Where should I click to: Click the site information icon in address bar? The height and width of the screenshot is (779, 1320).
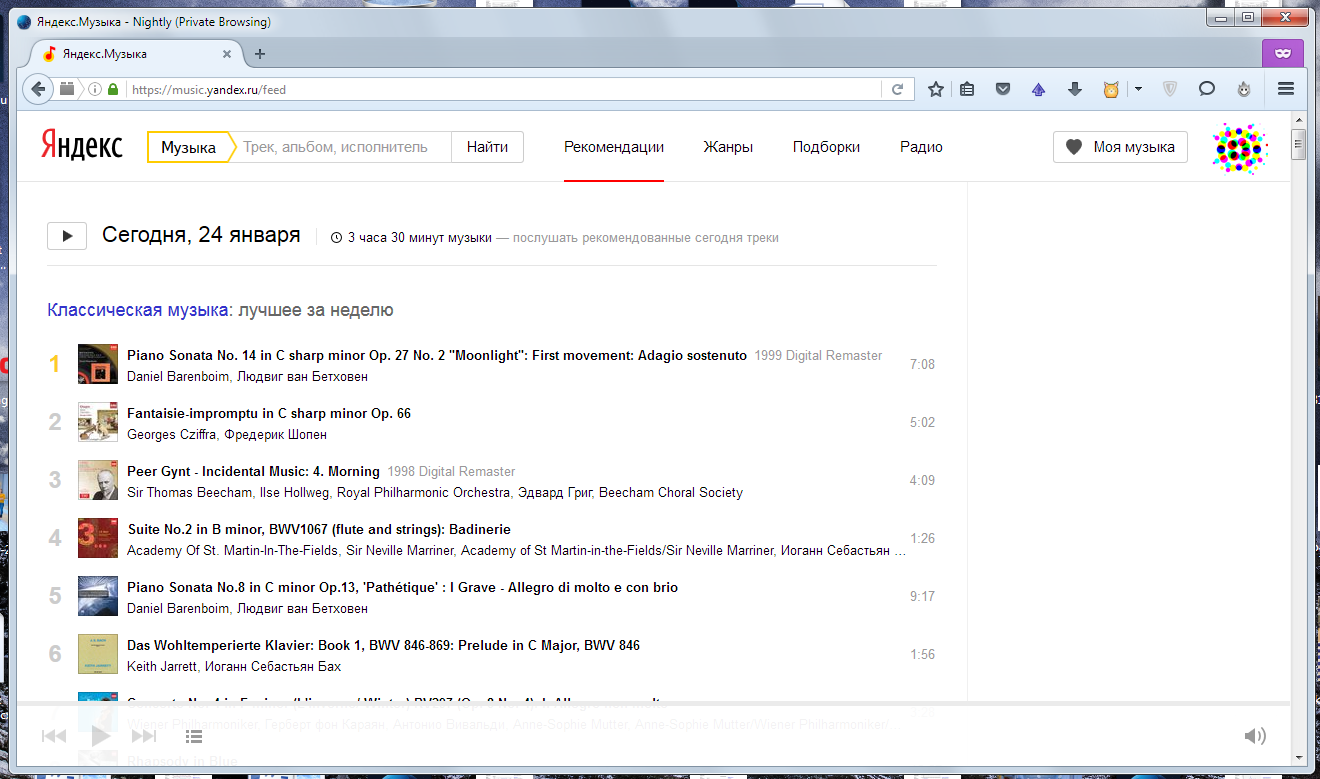pyautogui.click(x=95, y=89)
